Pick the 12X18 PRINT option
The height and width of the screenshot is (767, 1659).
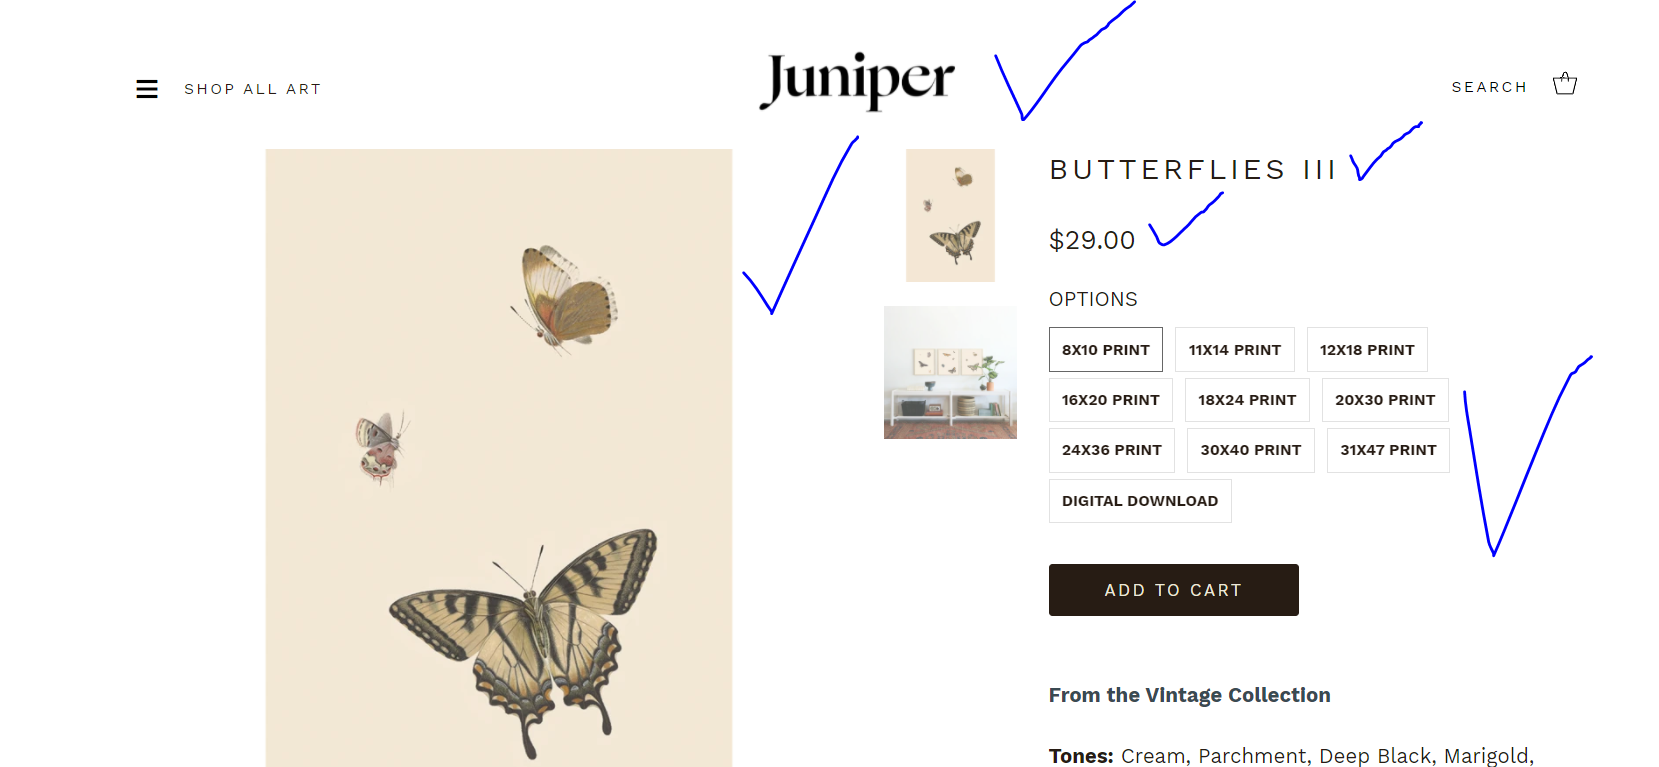(x=1367, y=350)
